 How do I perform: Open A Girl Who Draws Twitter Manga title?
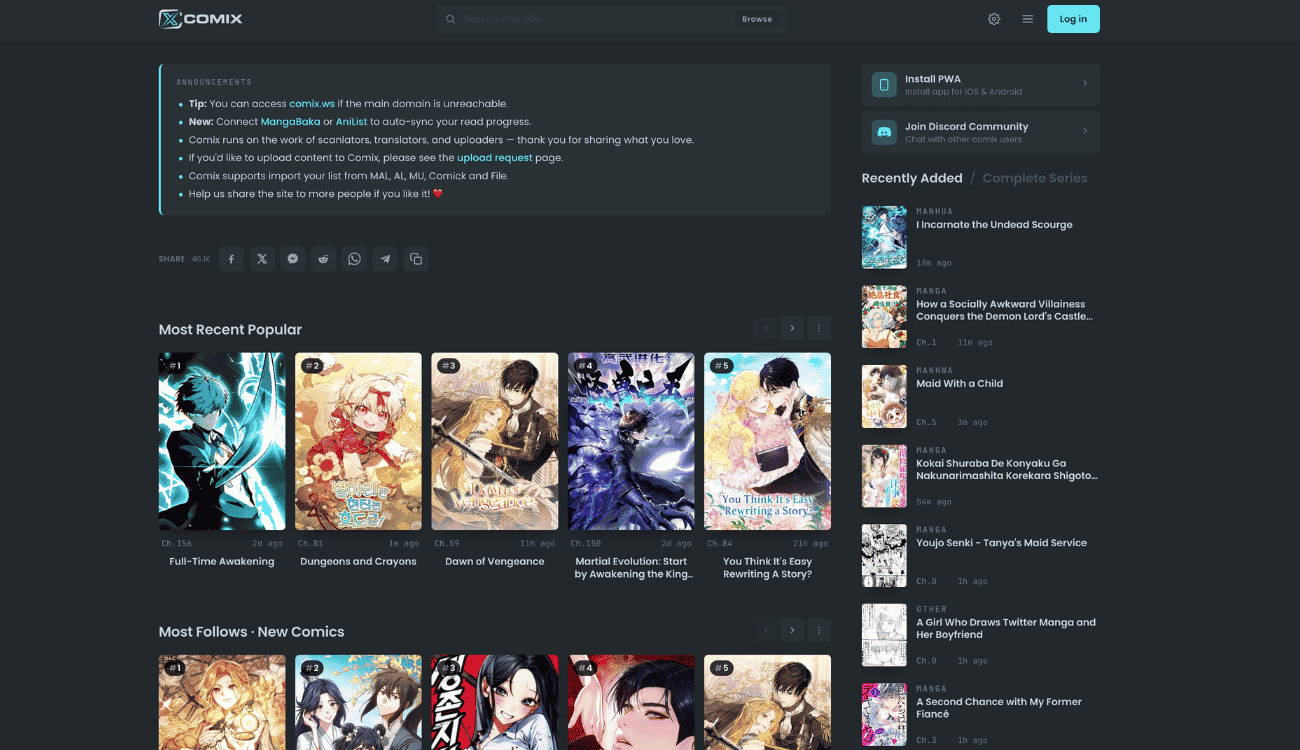tap(1006, 628)
